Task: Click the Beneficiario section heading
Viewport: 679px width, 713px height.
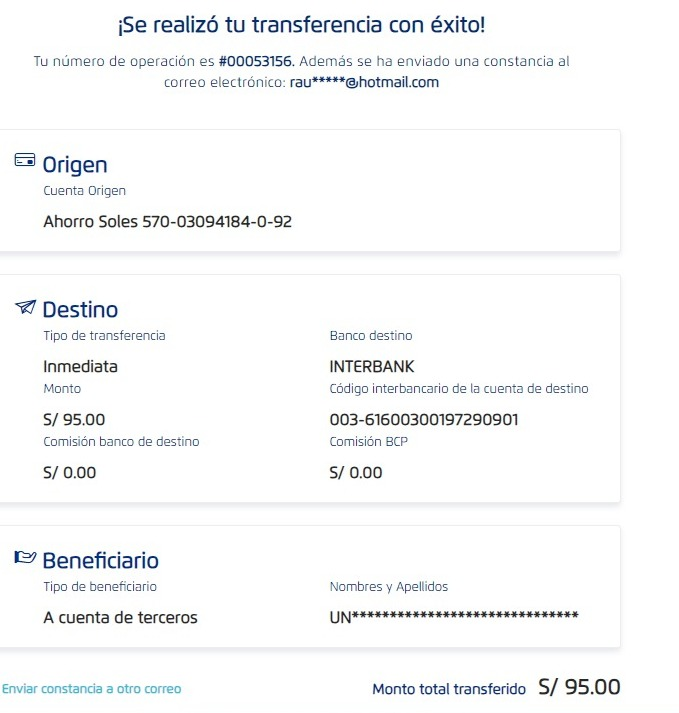Action: click(x=100, y=561)
